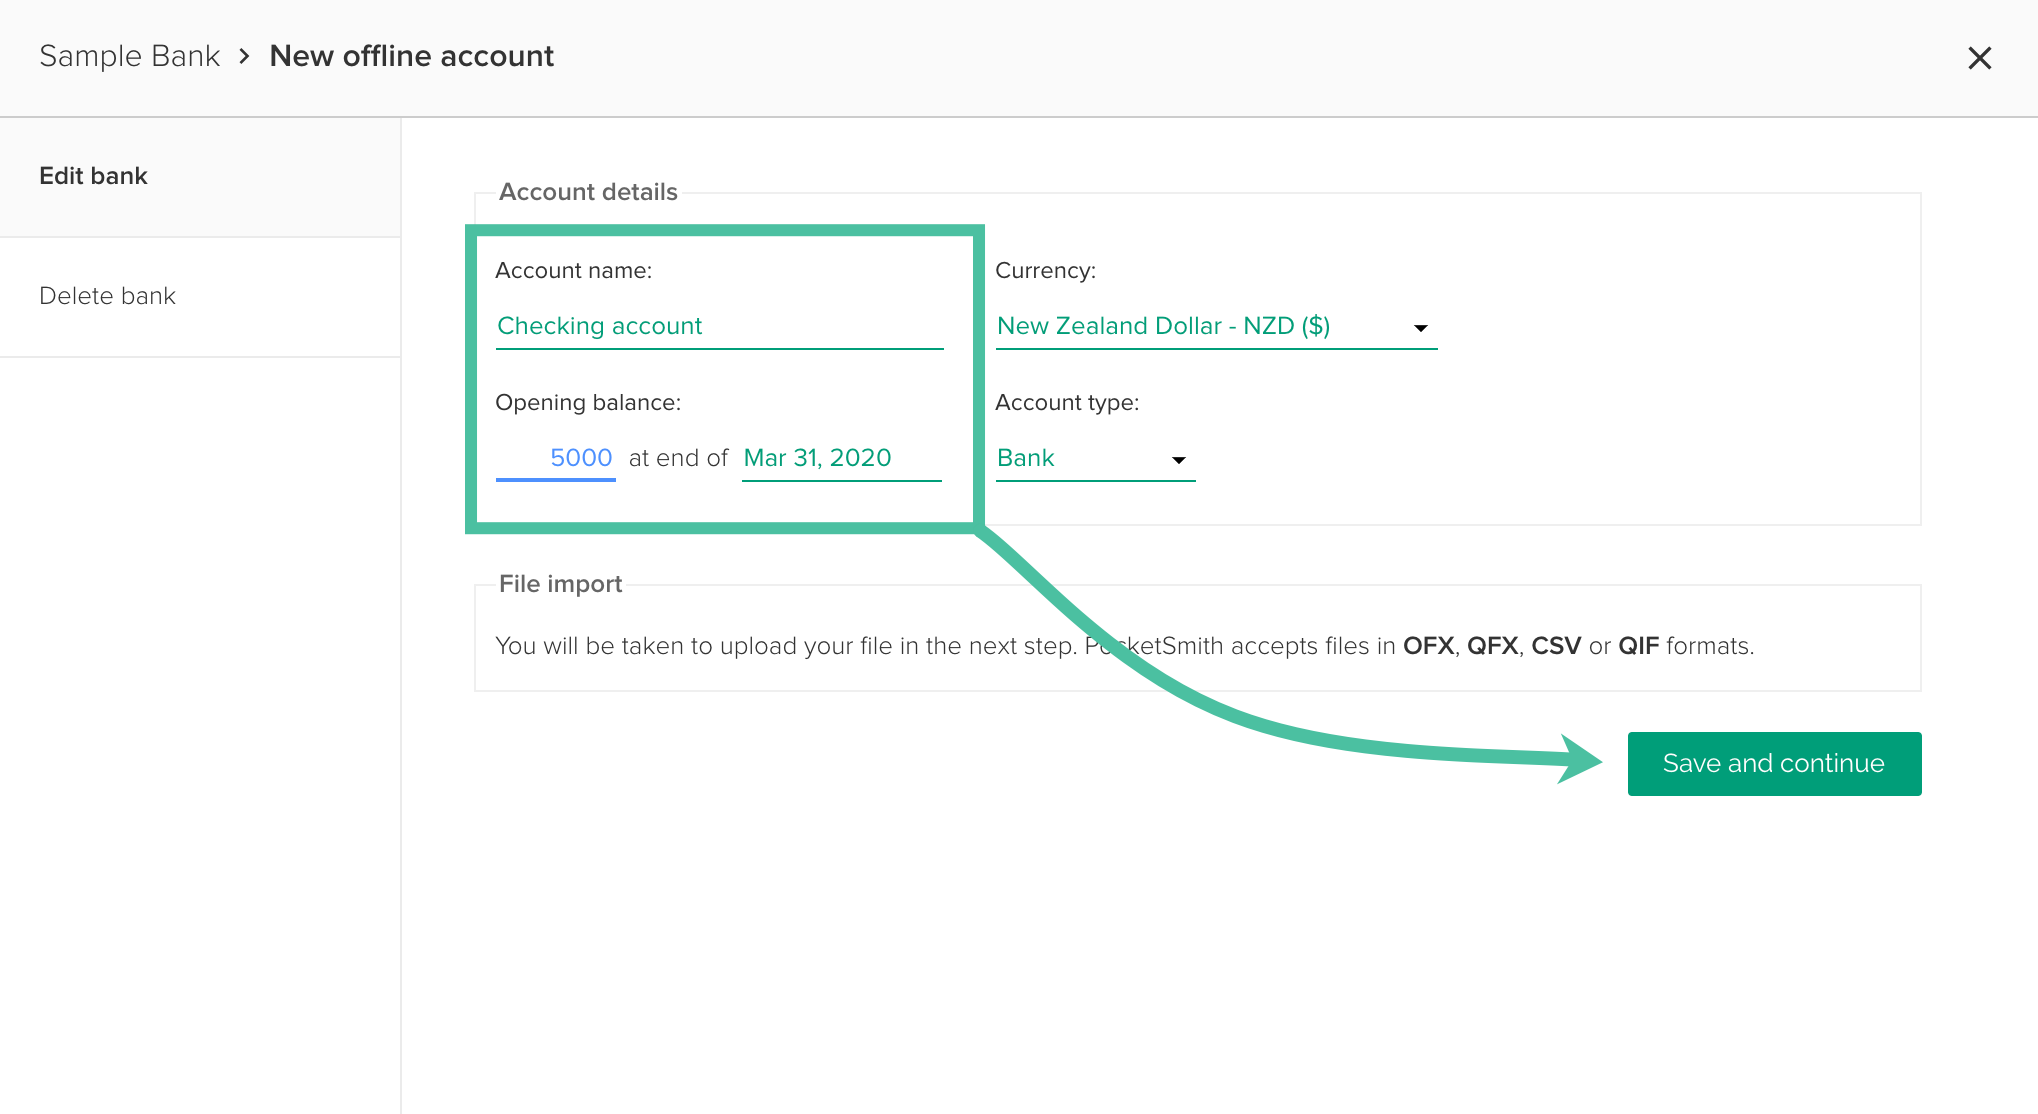
Task: Click the New offline account title
Action: pyautogui.click(x=411, y=56)
